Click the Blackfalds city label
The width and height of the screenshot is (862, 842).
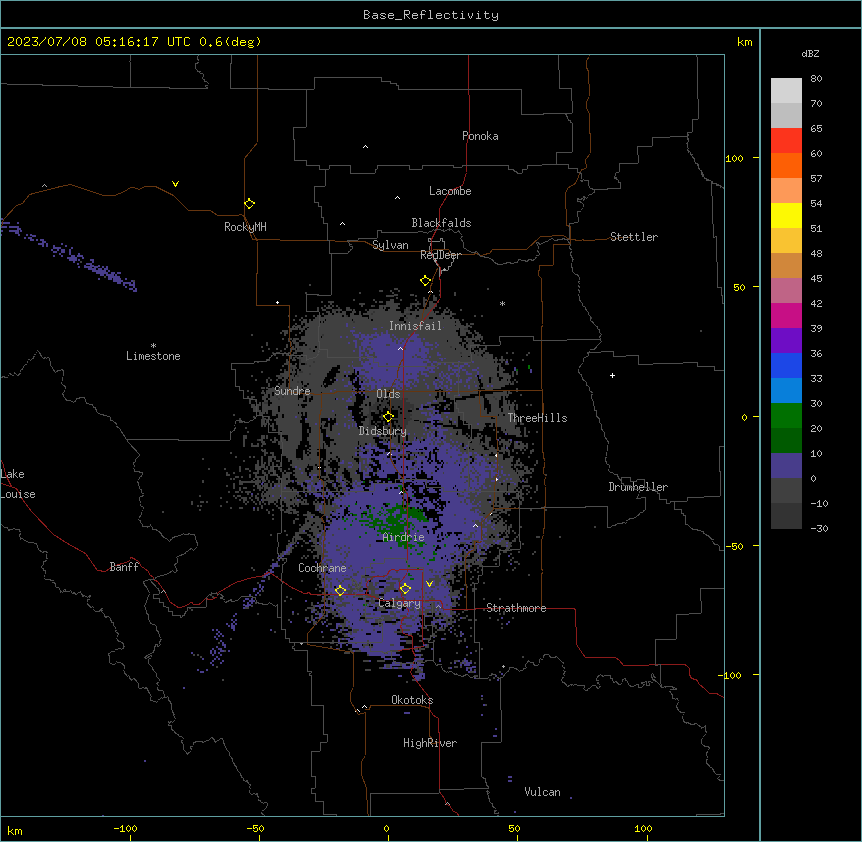tap(441, 223)
